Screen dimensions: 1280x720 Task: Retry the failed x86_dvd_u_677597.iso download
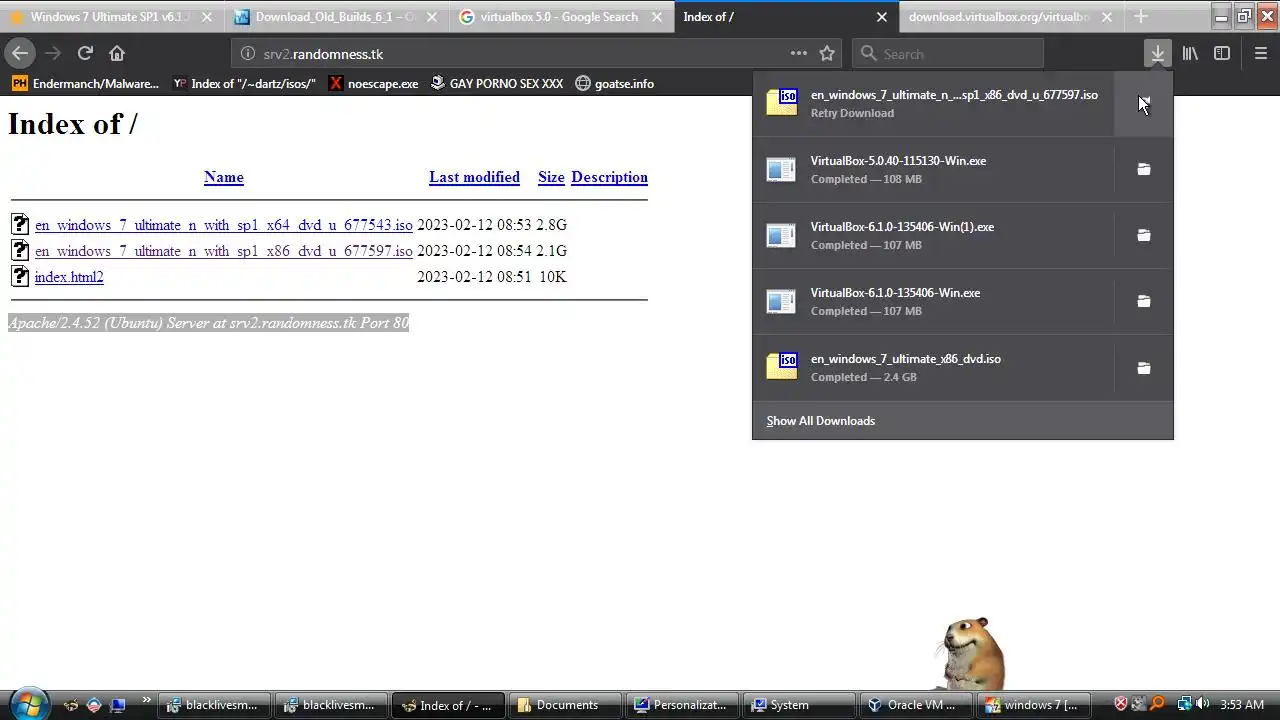pos(933,103)
